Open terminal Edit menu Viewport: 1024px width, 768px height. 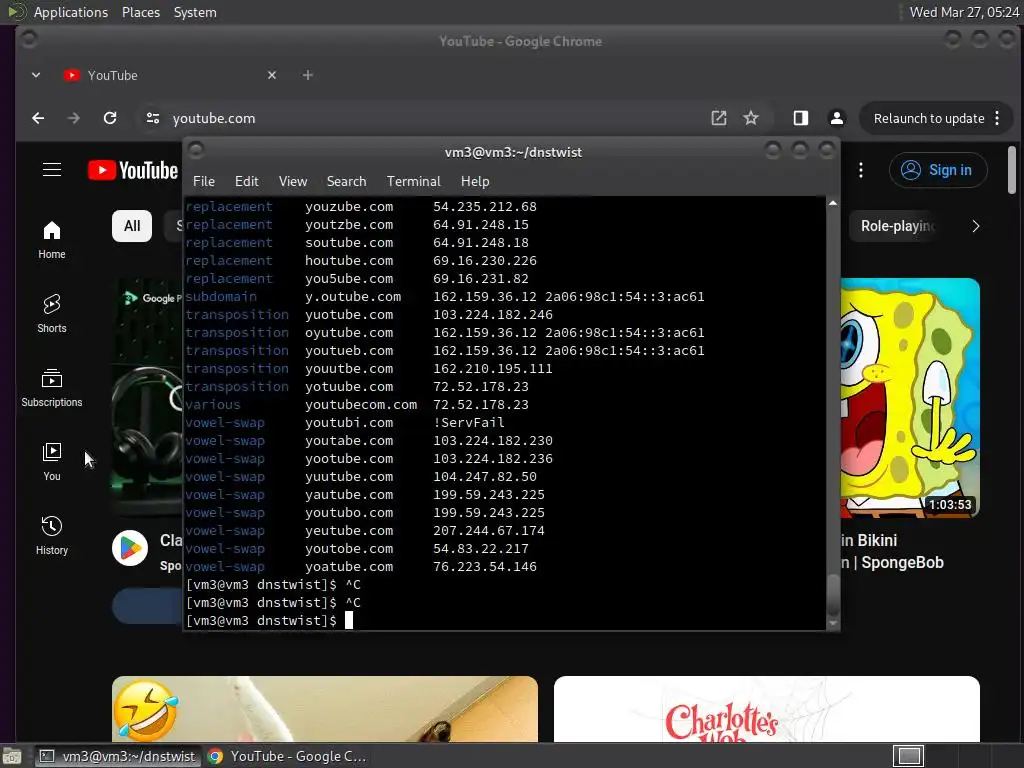[x=246, y=182]
